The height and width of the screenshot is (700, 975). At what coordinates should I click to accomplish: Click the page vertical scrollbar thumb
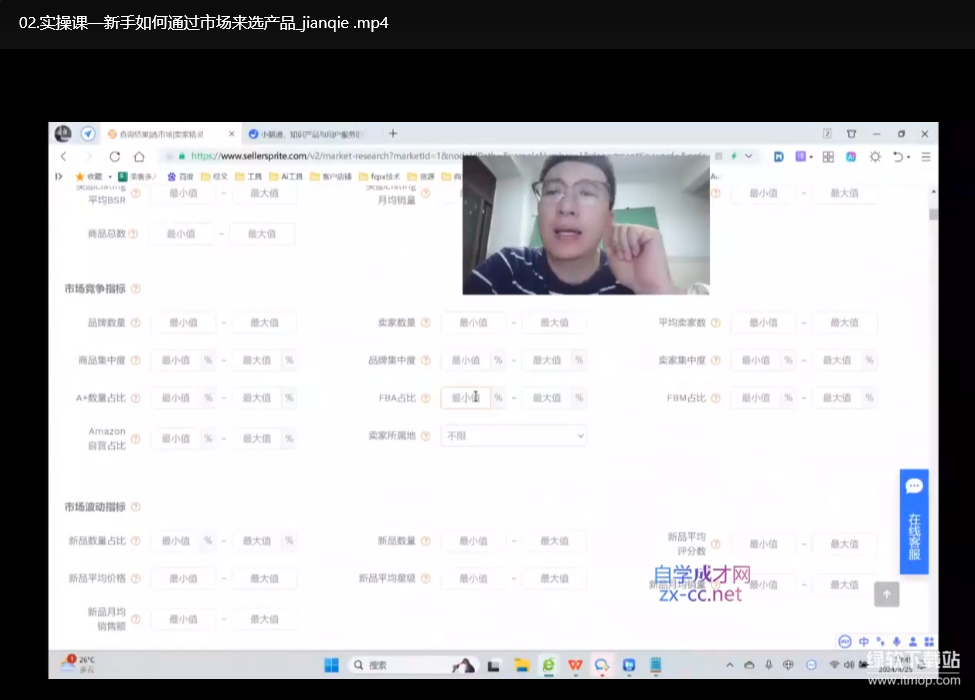point(933,214)
